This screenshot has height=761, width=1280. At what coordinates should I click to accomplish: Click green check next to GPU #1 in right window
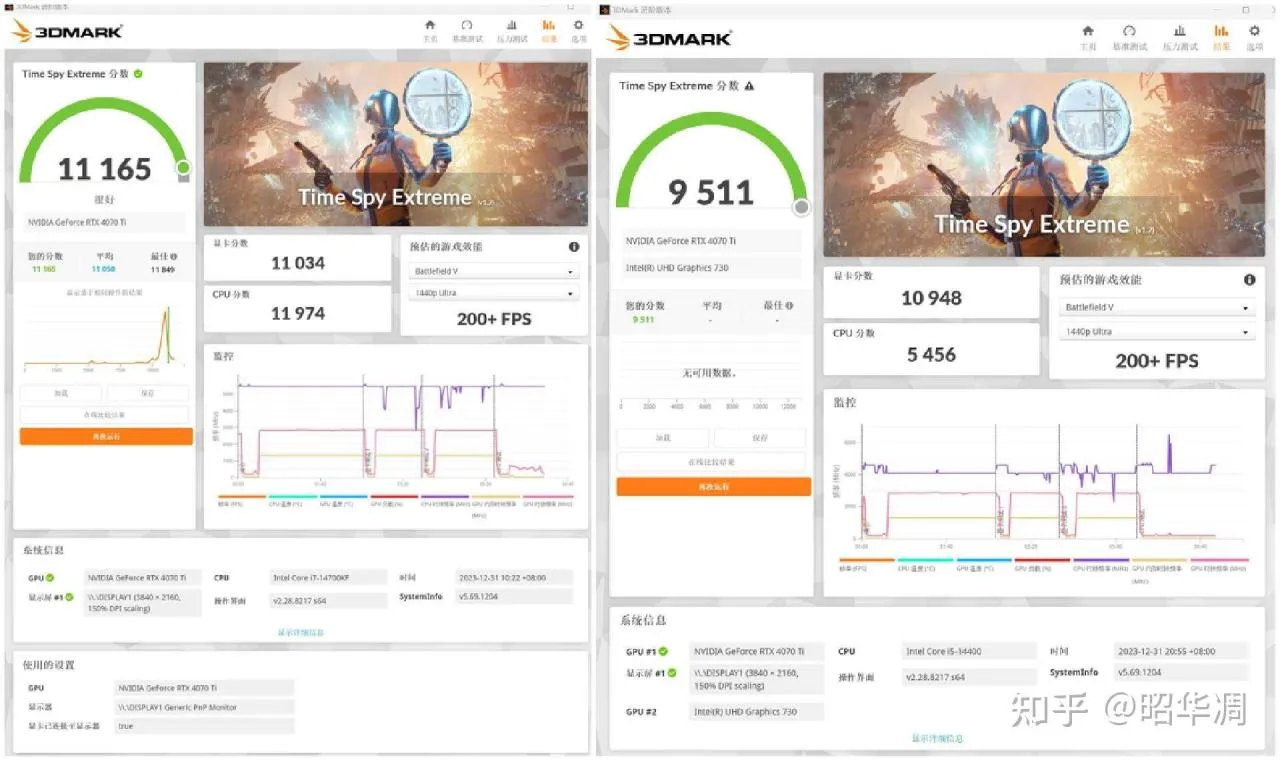point(663,651)
